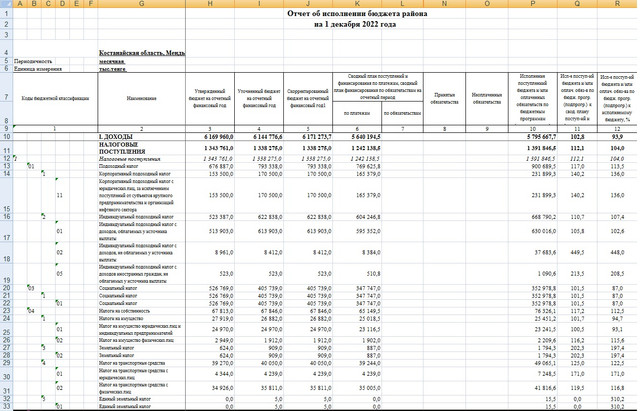This screenshot has height=411, width=640.
Task: Click the 'Принятые обязательства' header cell
Action: pyautogui.click(x=444, y=98)
